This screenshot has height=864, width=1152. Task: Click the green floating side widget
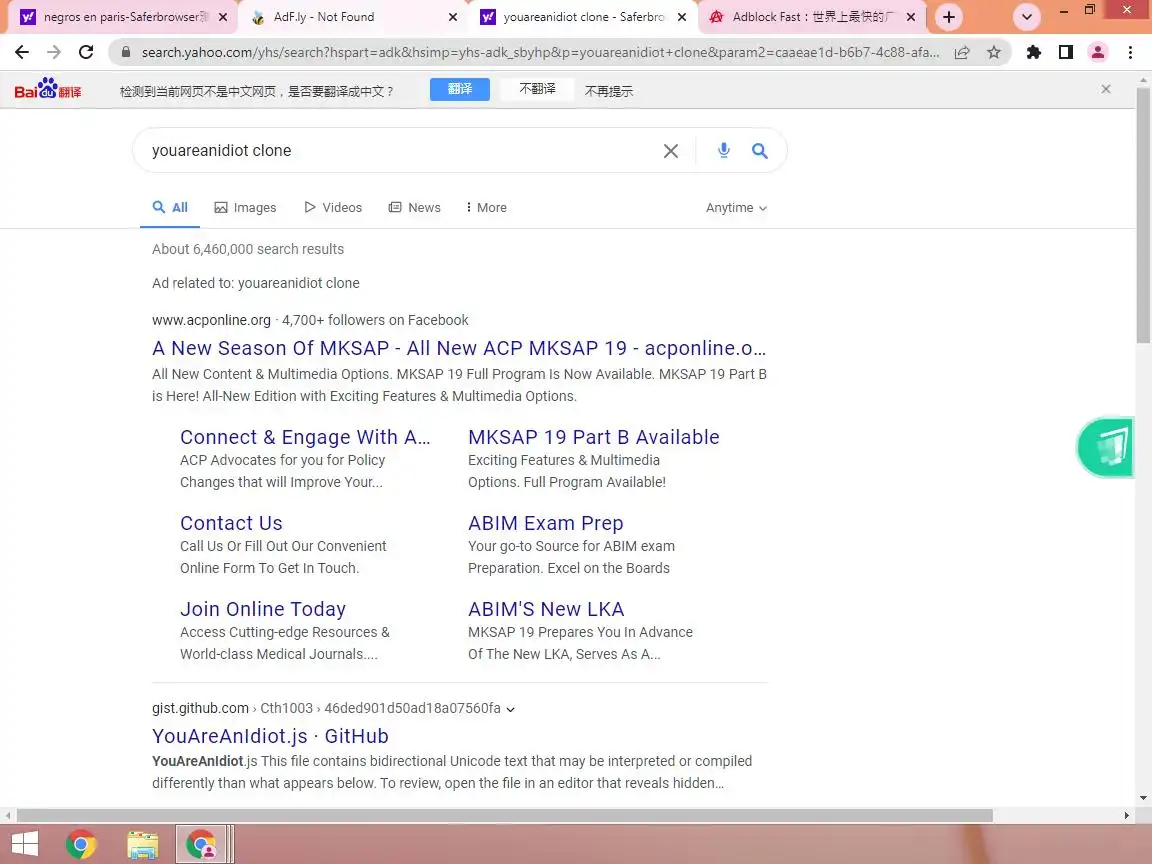pyautogui.click(x=1105, y=447)
